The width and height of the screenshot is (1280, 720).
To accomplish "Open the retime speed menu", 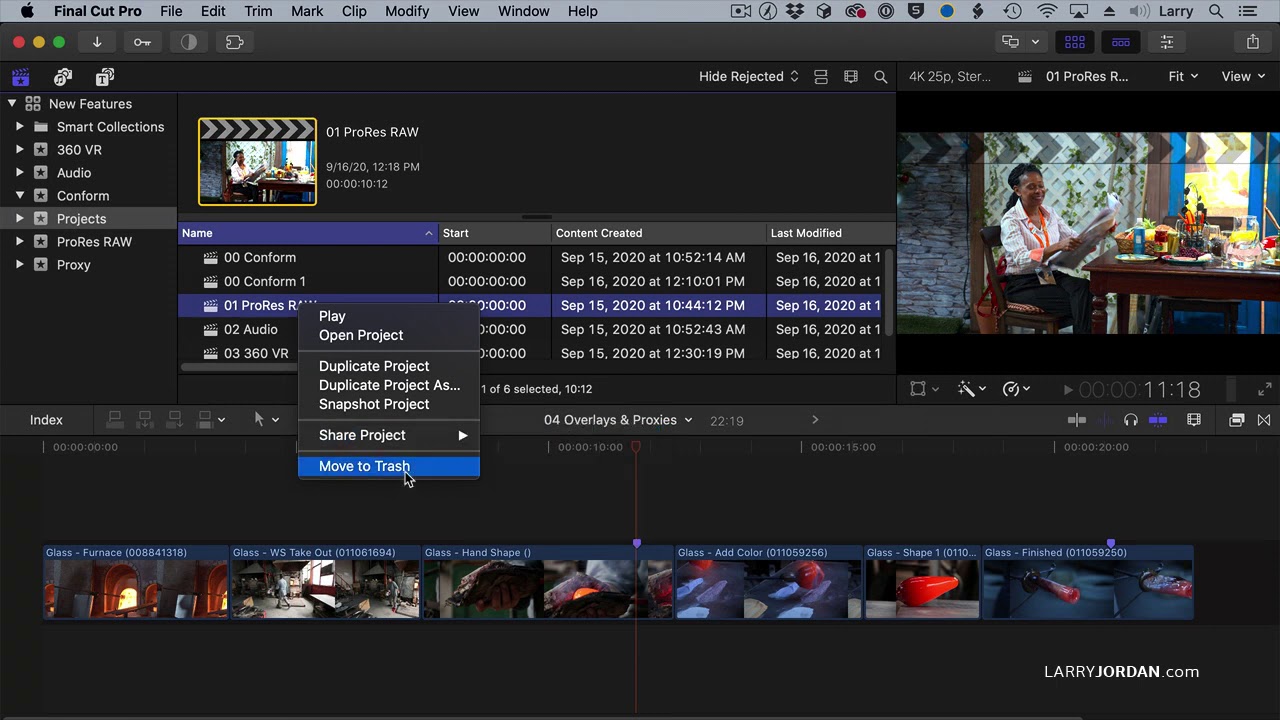I will coord(1016,389).
